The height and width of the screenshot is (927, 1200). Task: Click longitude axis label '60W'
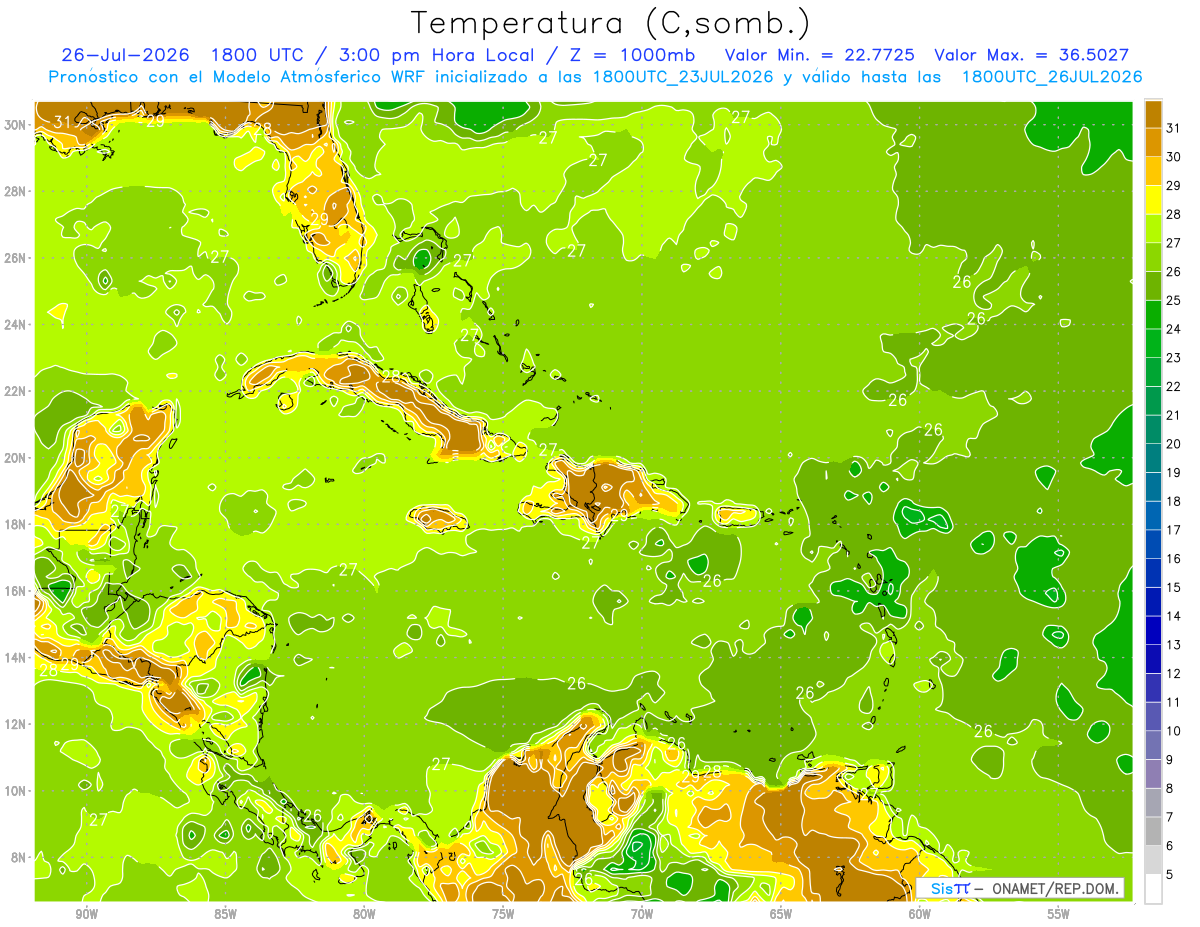coord(920,914)
